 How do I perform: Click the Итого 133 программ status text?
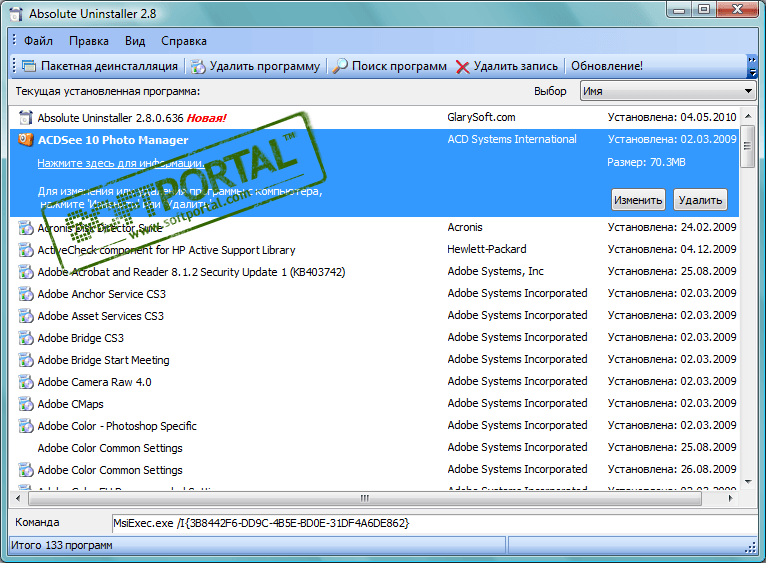62,545
